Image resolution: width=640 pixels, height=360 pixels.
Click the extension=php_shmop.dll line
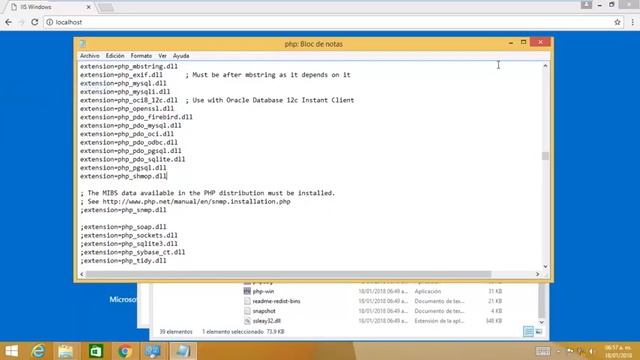click(123, 176)
